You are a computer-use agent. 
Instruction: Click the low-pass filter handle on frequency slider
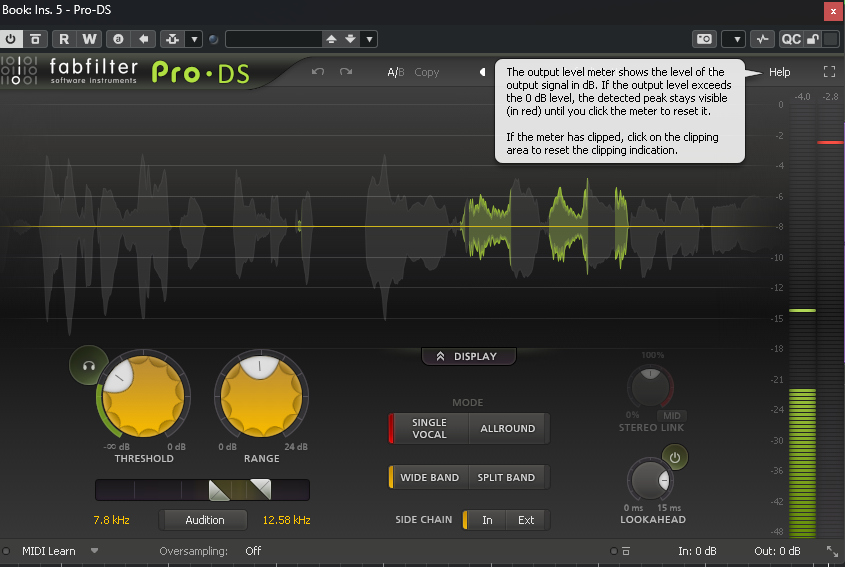261,489
